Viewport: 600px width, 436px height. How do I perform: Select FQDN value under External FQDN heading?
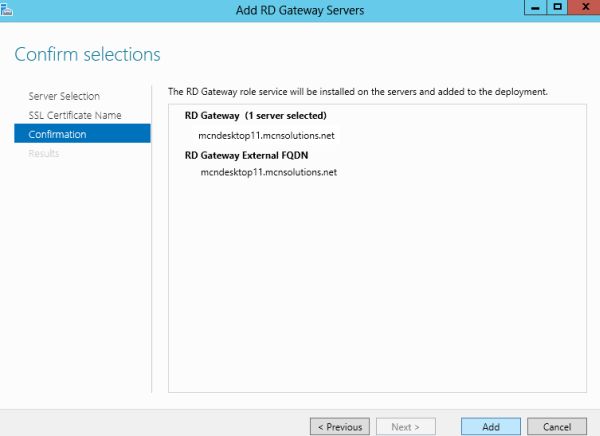pos(269,172)
